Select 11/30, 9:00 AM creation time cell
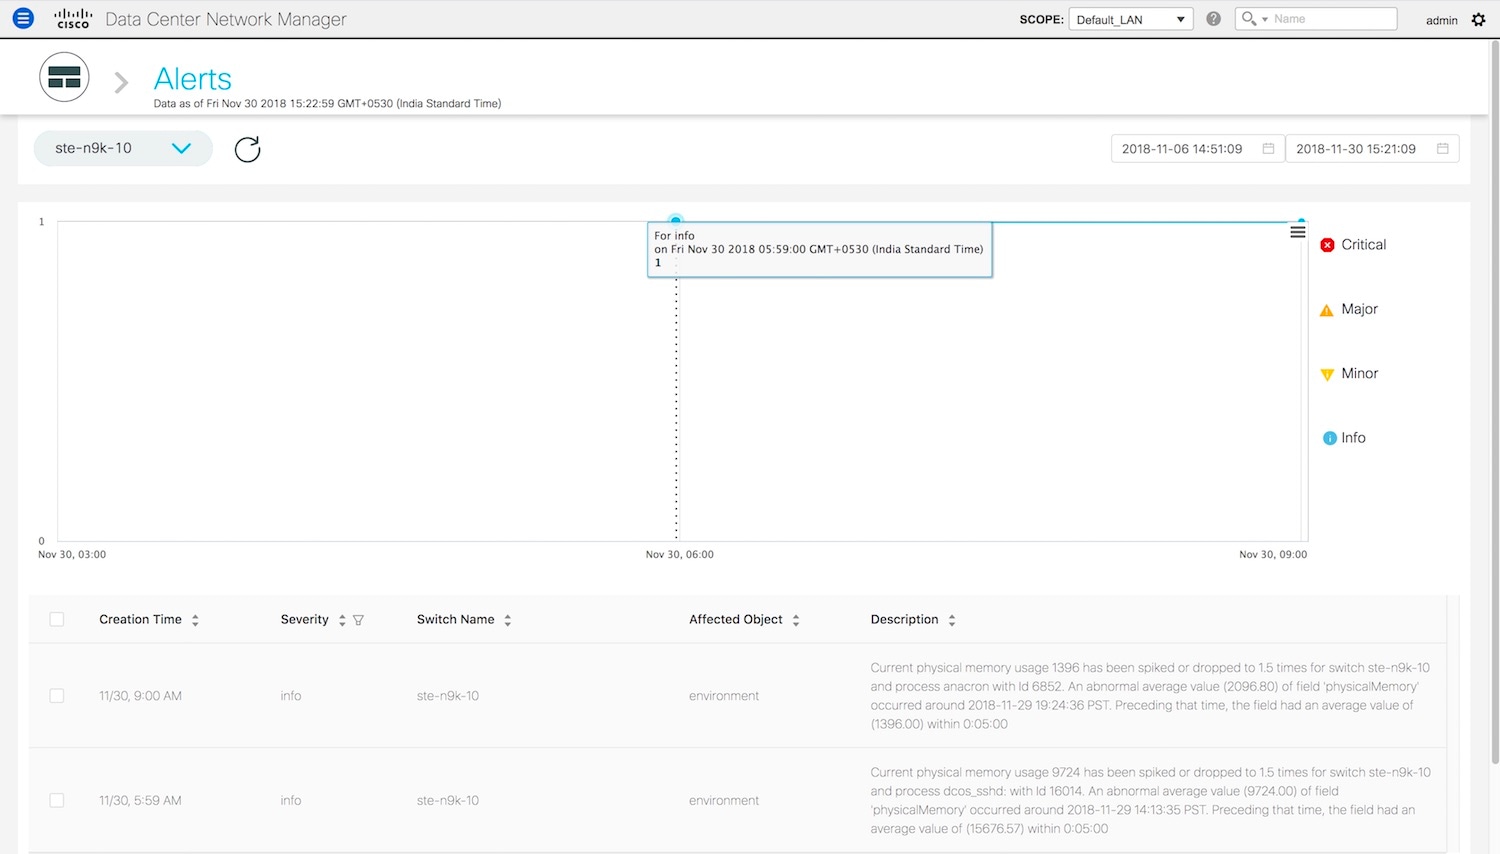The image size is (1500, 854). pyautogui.click(x=140, y=696)
